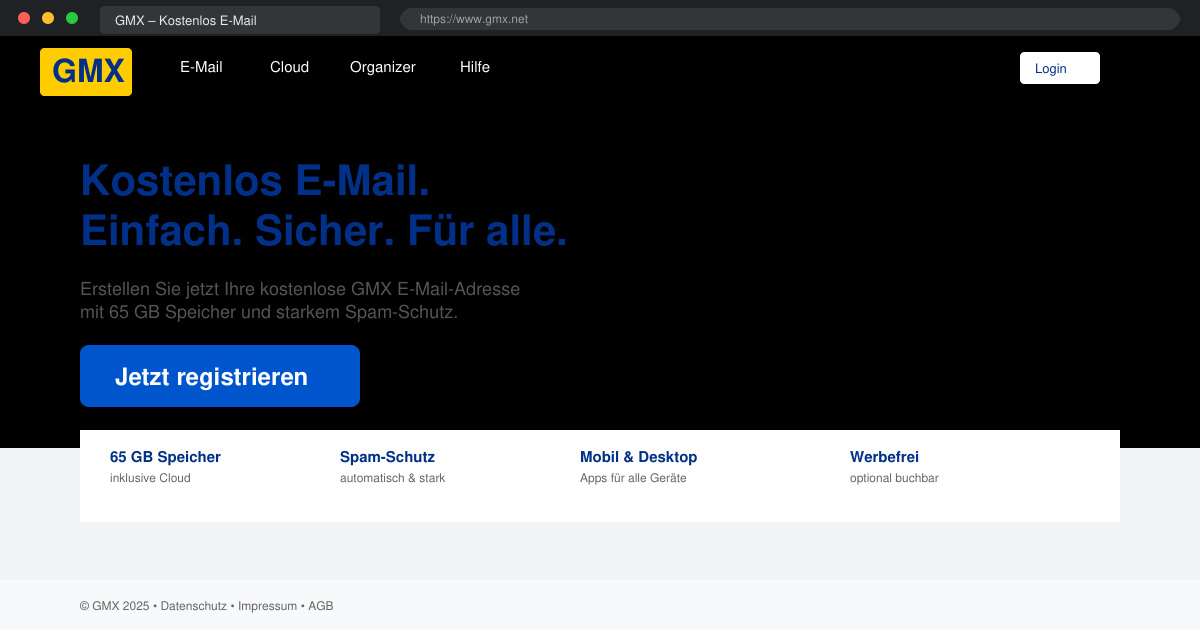Click the red window close button
The height and width of the screenshot is (630, 1200).
[24, 18]
